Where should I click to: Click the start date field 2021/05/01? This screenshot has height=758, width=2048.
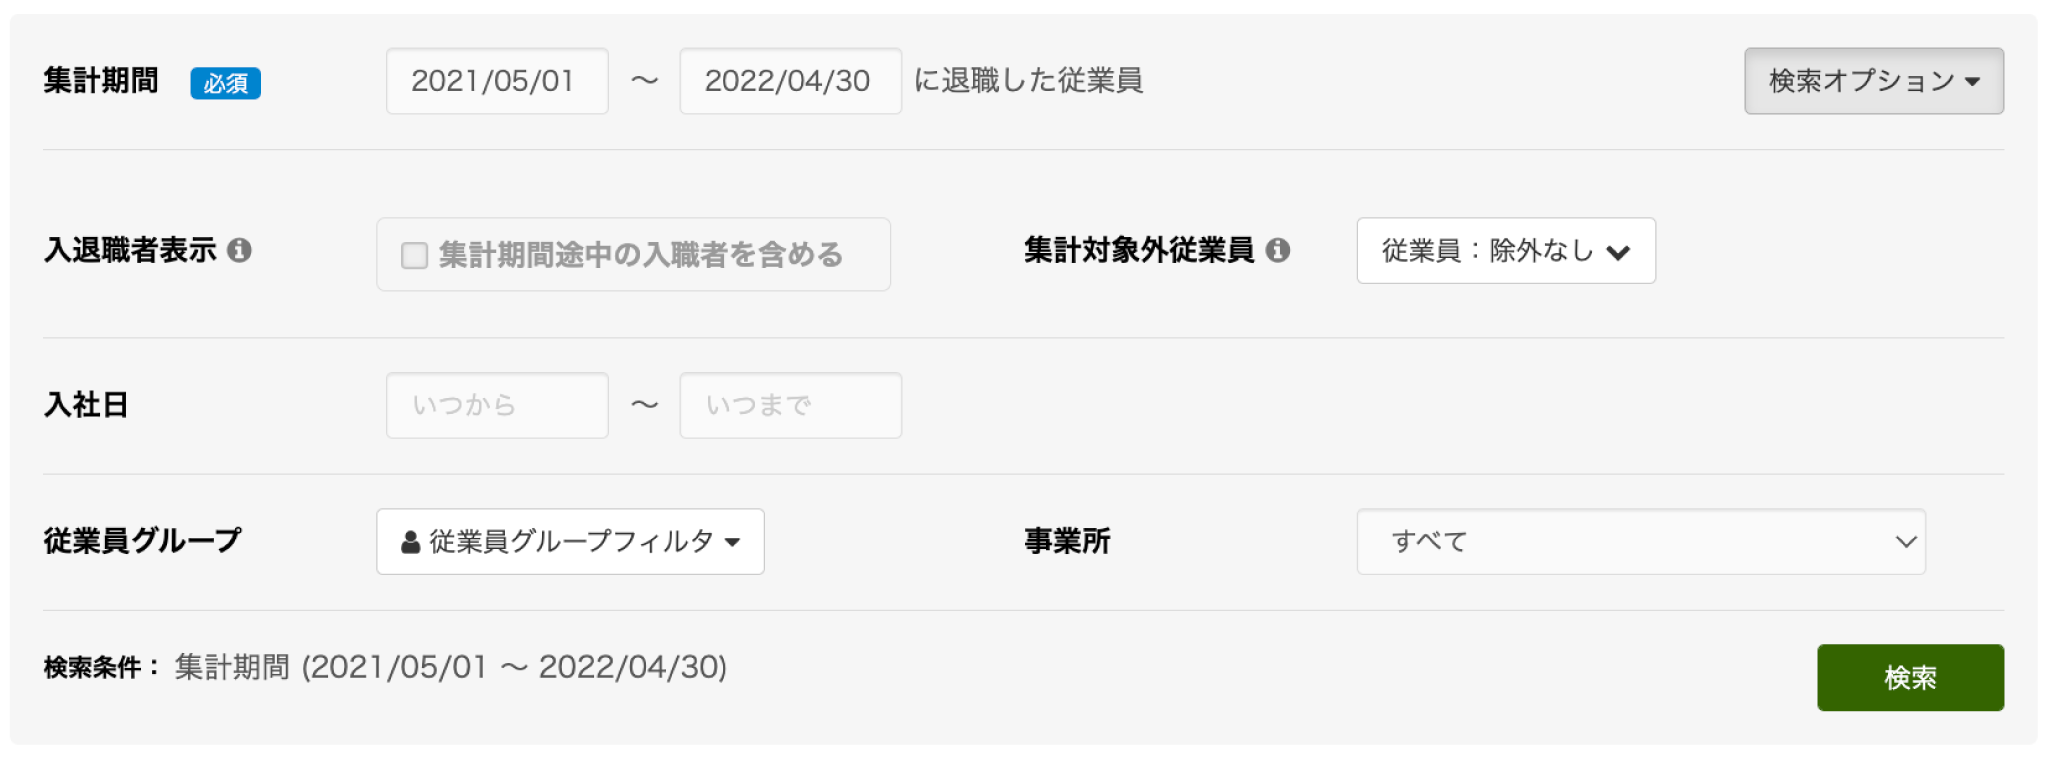pos(497,81)
